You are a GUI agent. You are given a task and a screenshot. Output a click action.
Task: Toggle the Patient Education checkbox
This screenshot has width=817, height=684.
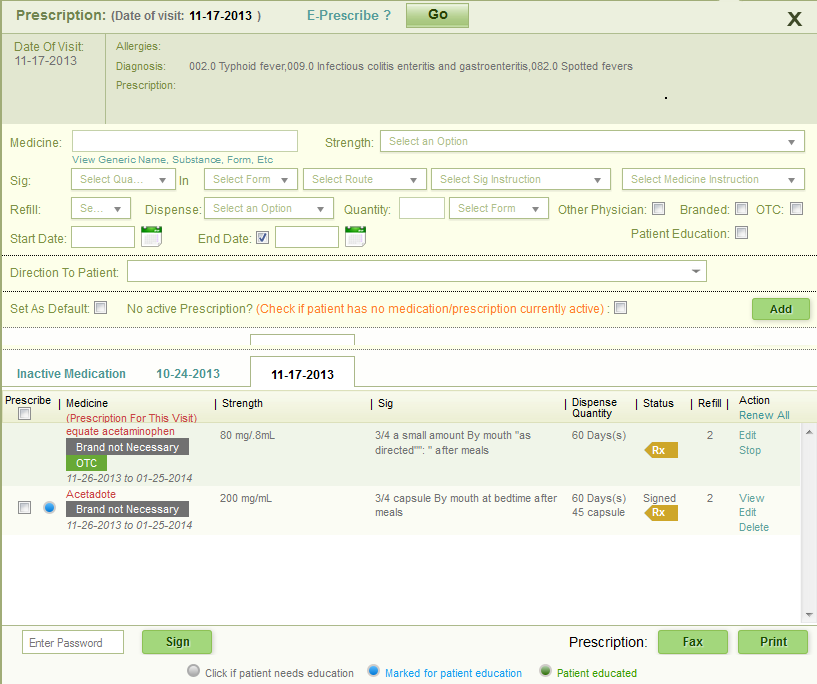pyautogui.click(x=741, y=233)
